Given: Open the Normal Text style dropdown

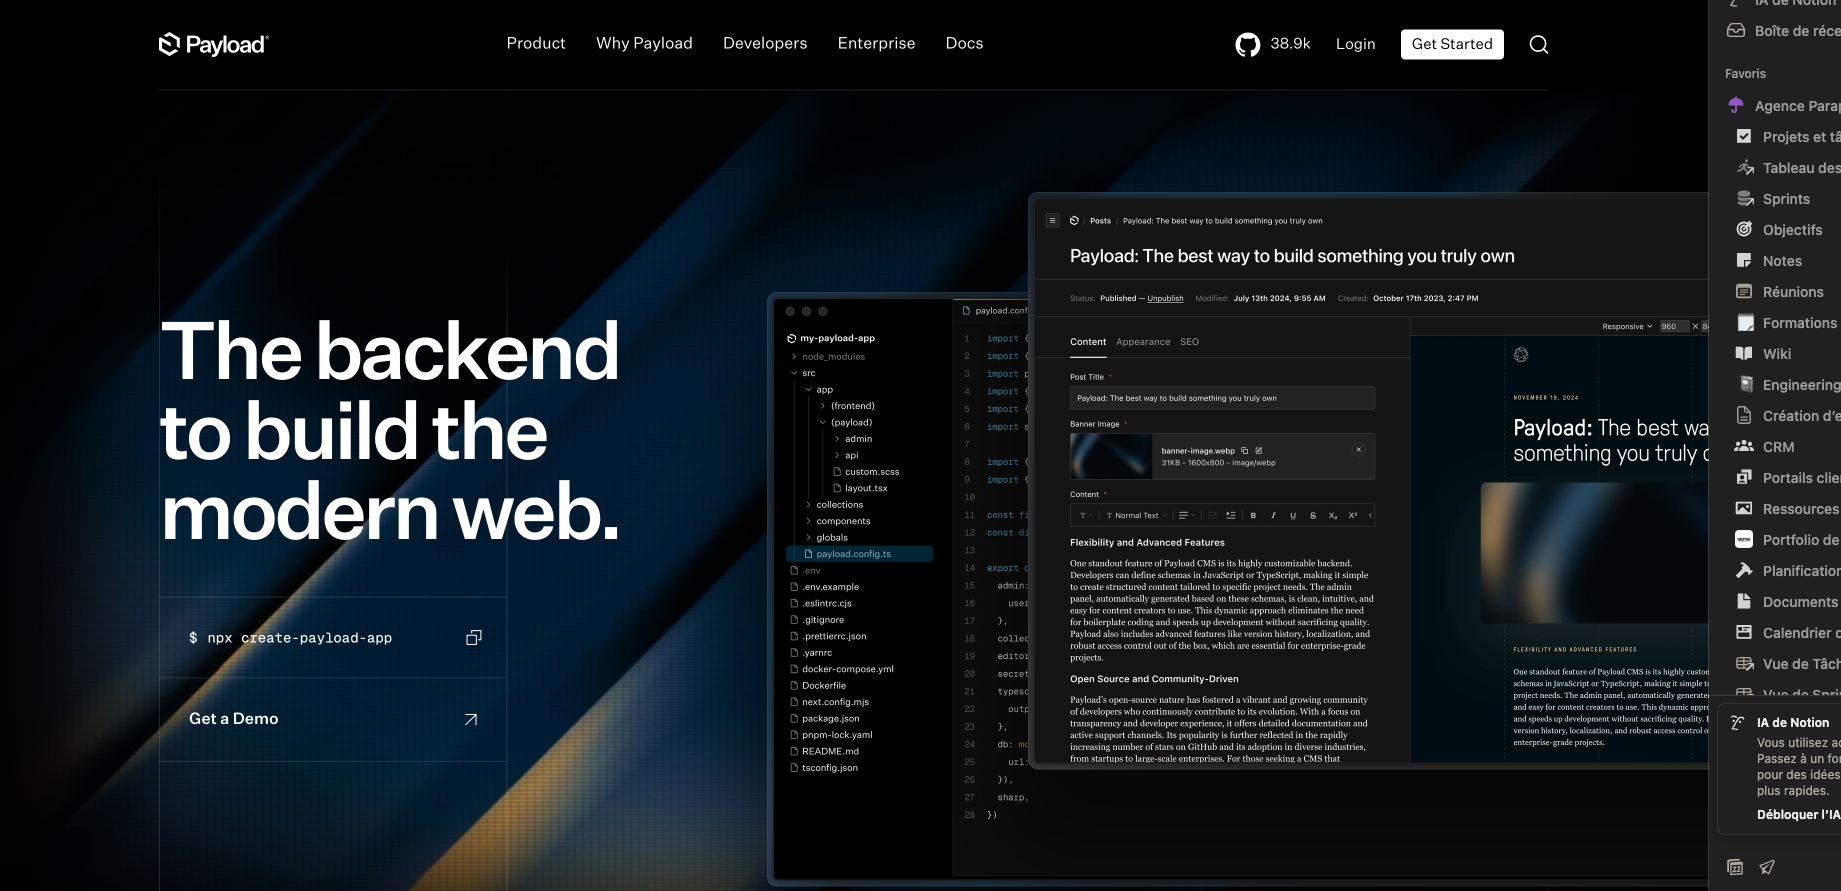Looking at the screenshot, I should 1136,516.
